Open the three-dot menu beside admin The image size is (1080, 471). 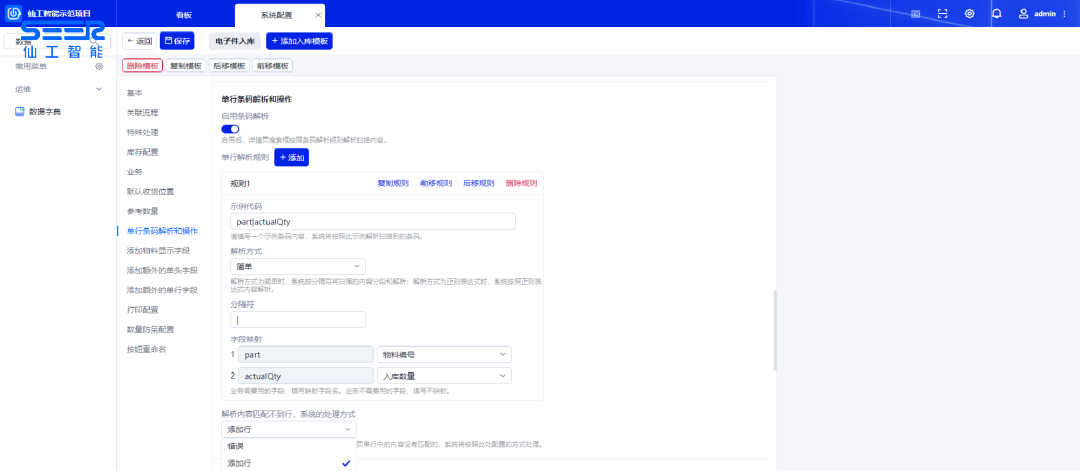(x=1064, y=14)
